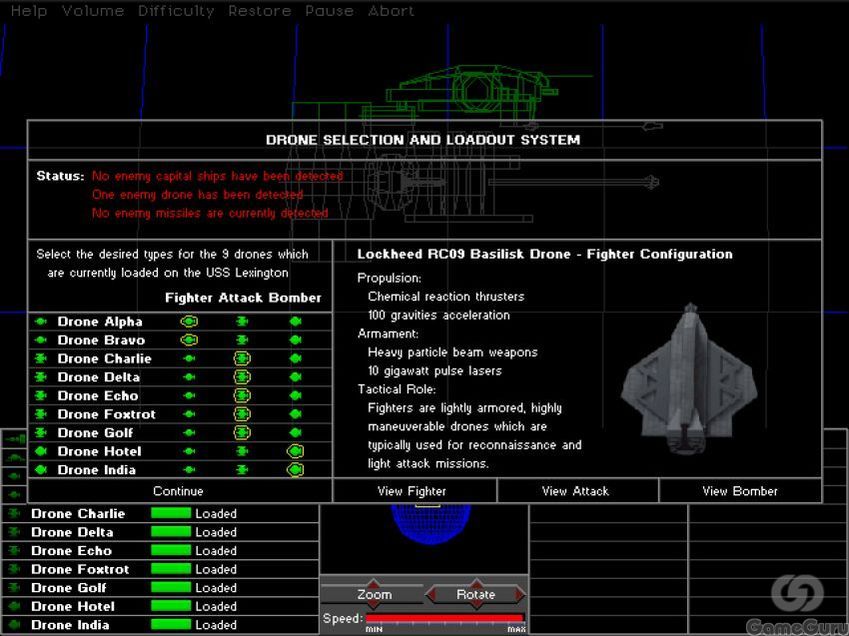Click Drone India's green Loaded bar
This screenshot has width=849, height=636.
[x=171, y=625]
